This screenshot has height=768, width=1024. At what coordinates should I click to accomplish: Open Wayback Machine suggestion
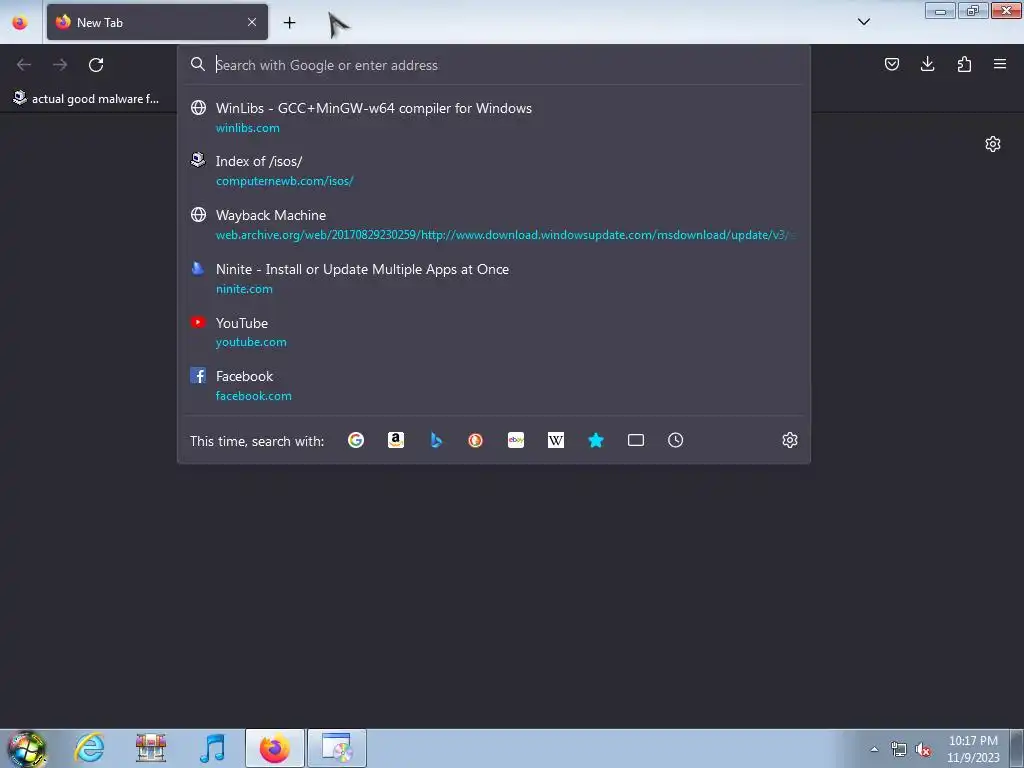click(x=493, y=225)
